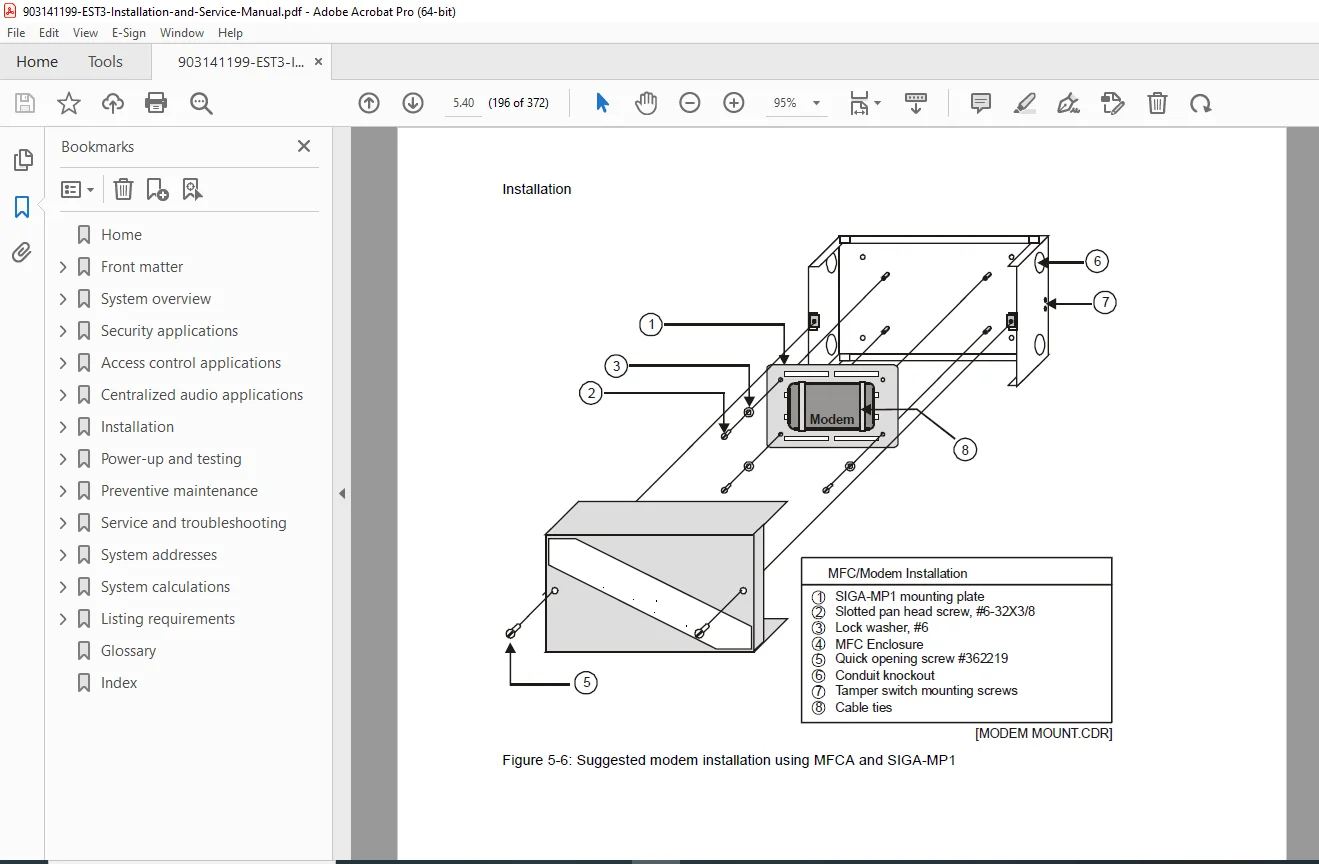This screenshot has height=864, width=1319.
Task: Add a sticky note comment
Action: pyautogui.click(x=981, y=103)
